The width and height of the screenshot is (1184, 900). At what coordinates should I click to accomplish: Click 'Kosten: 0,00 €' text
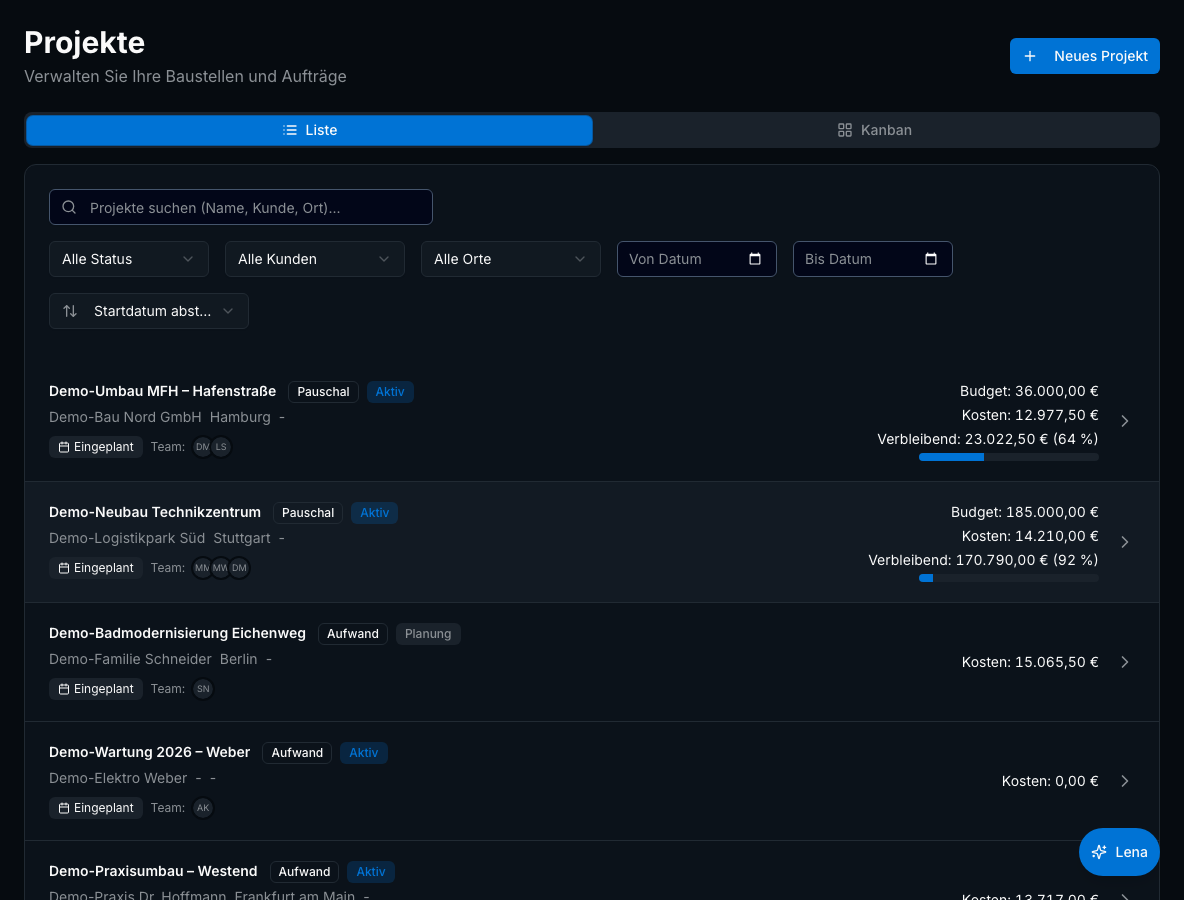(1050, 781)
